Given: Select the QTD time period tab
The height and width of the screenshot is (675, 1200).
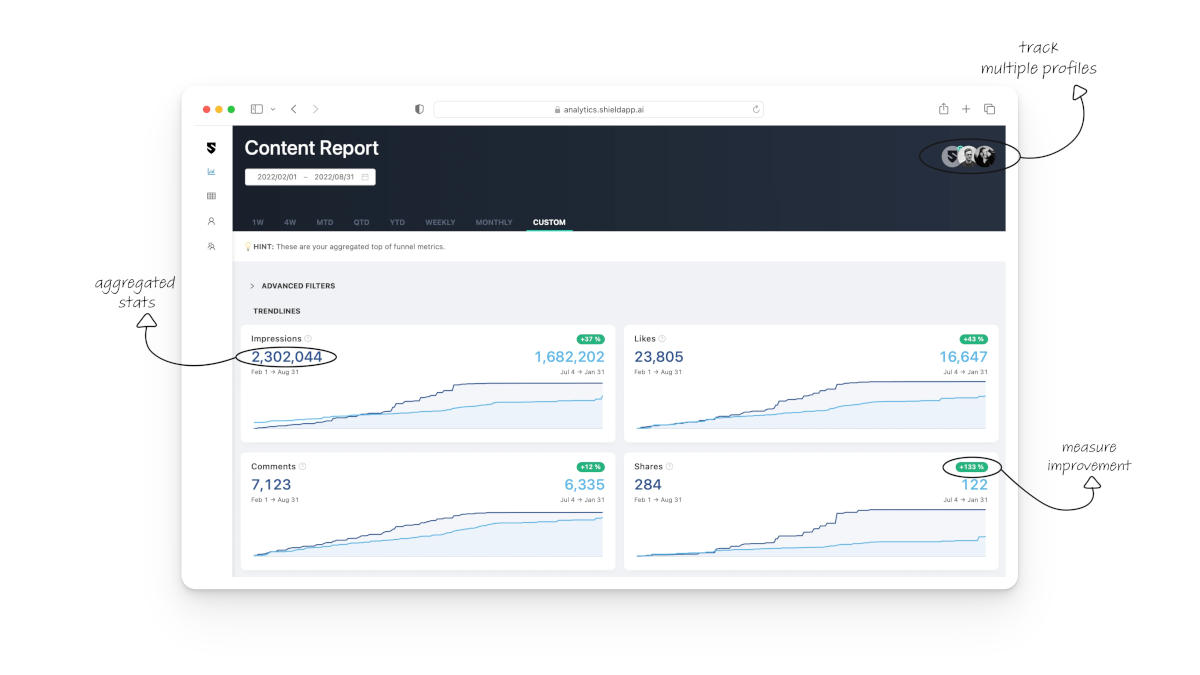Looking at the screenshot, I should click(x=362, y=222).
